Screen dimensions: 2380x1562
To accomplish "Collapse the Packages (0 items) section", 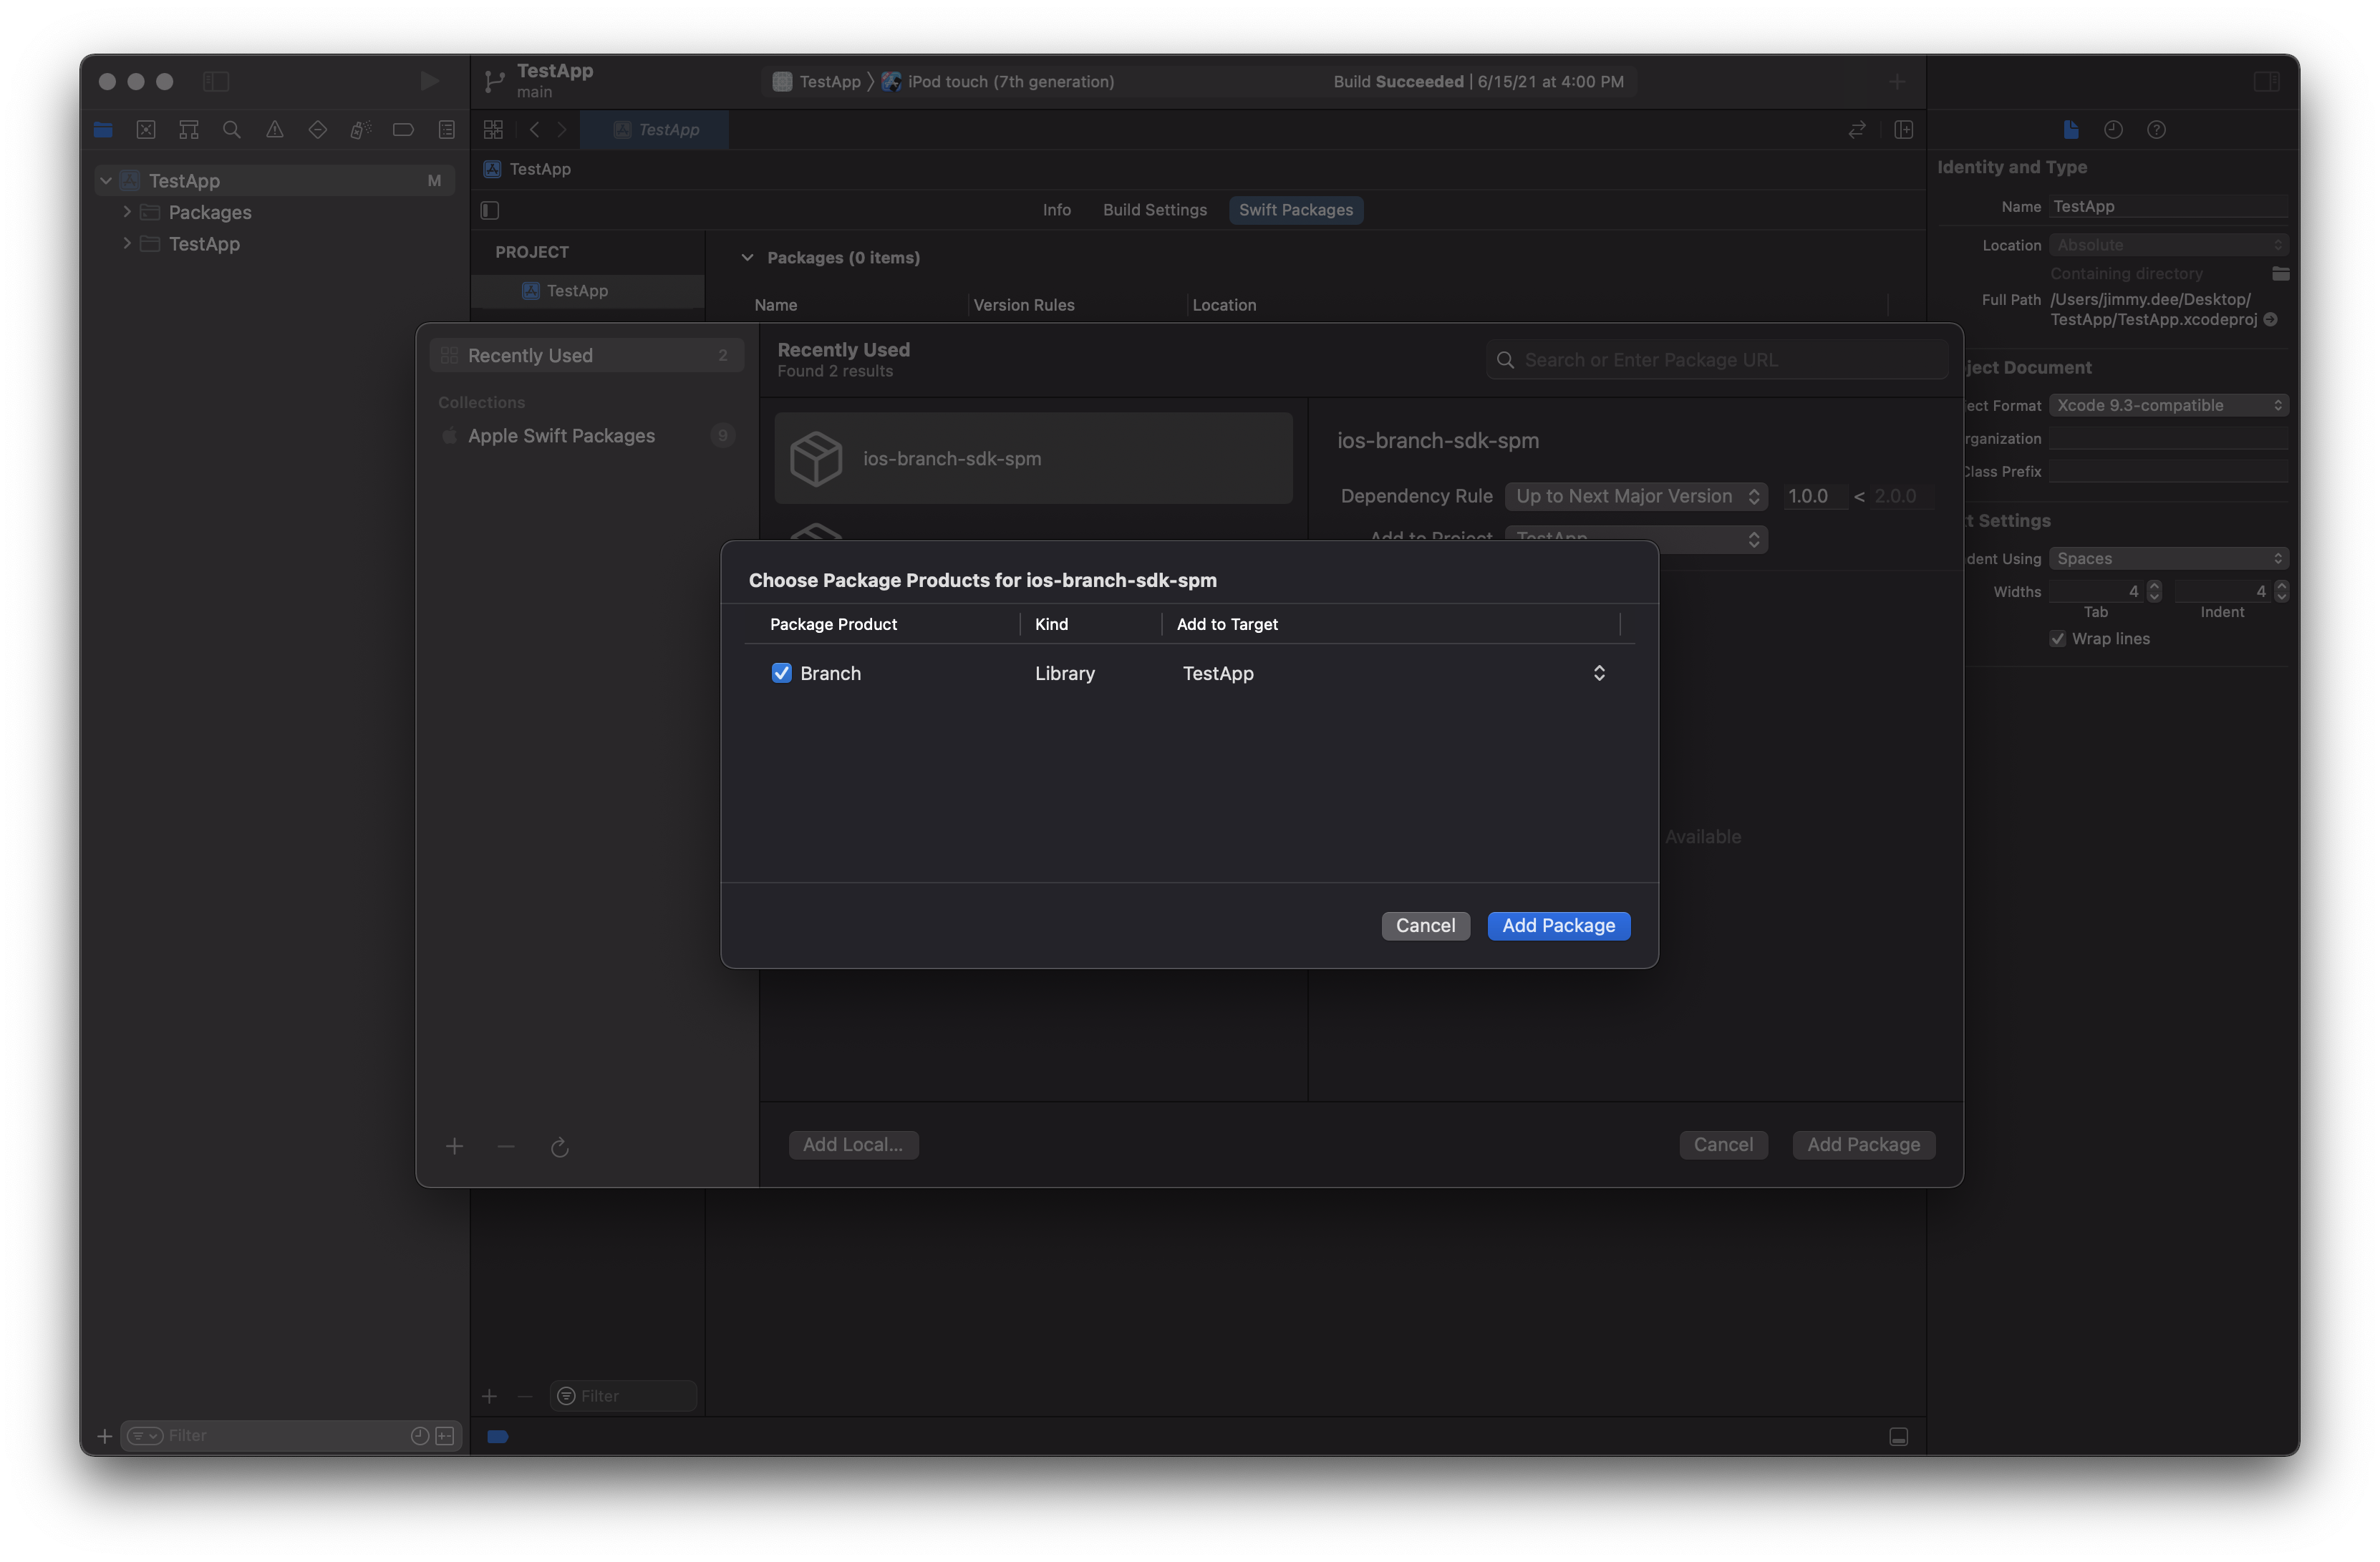I will 747,257.
